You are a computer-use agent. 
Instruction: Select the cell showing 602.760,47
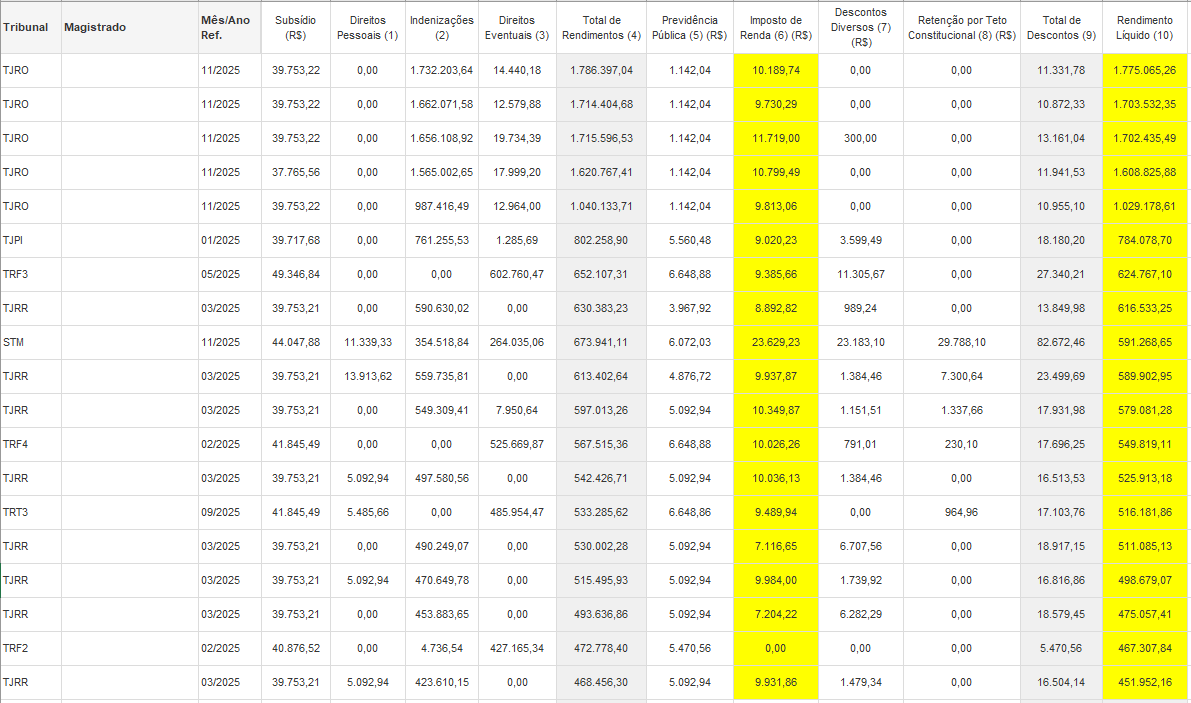pos(517,275)
